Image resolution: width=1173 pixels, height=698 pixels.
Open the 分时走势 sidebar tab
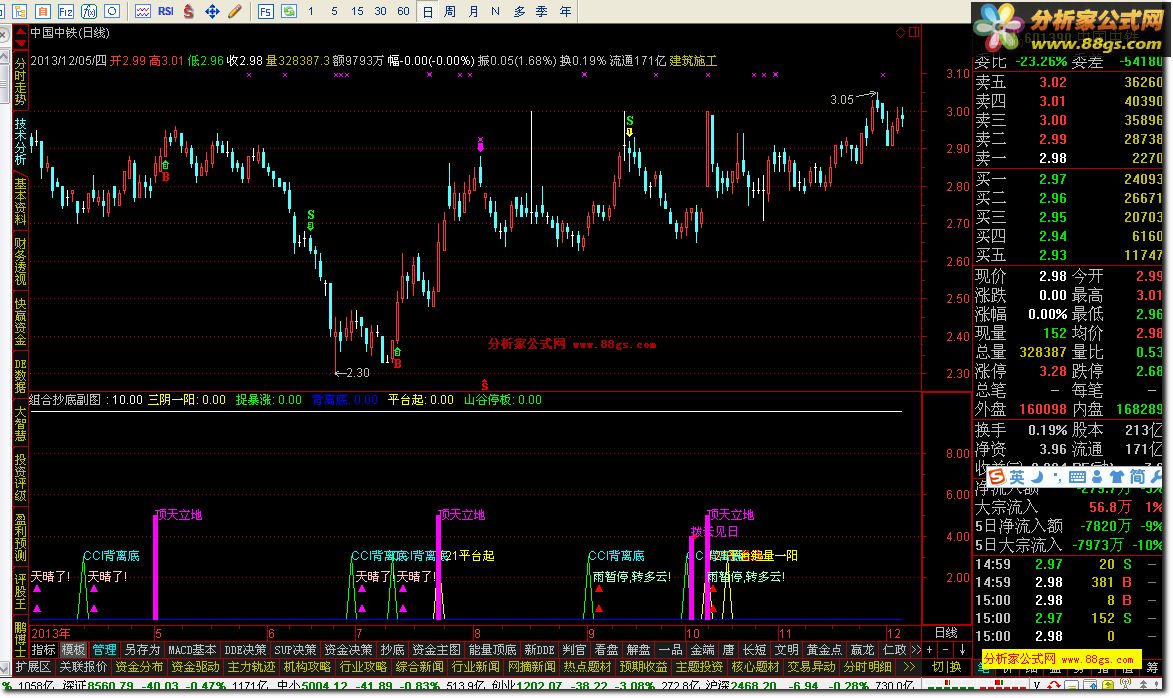point(20,81)
